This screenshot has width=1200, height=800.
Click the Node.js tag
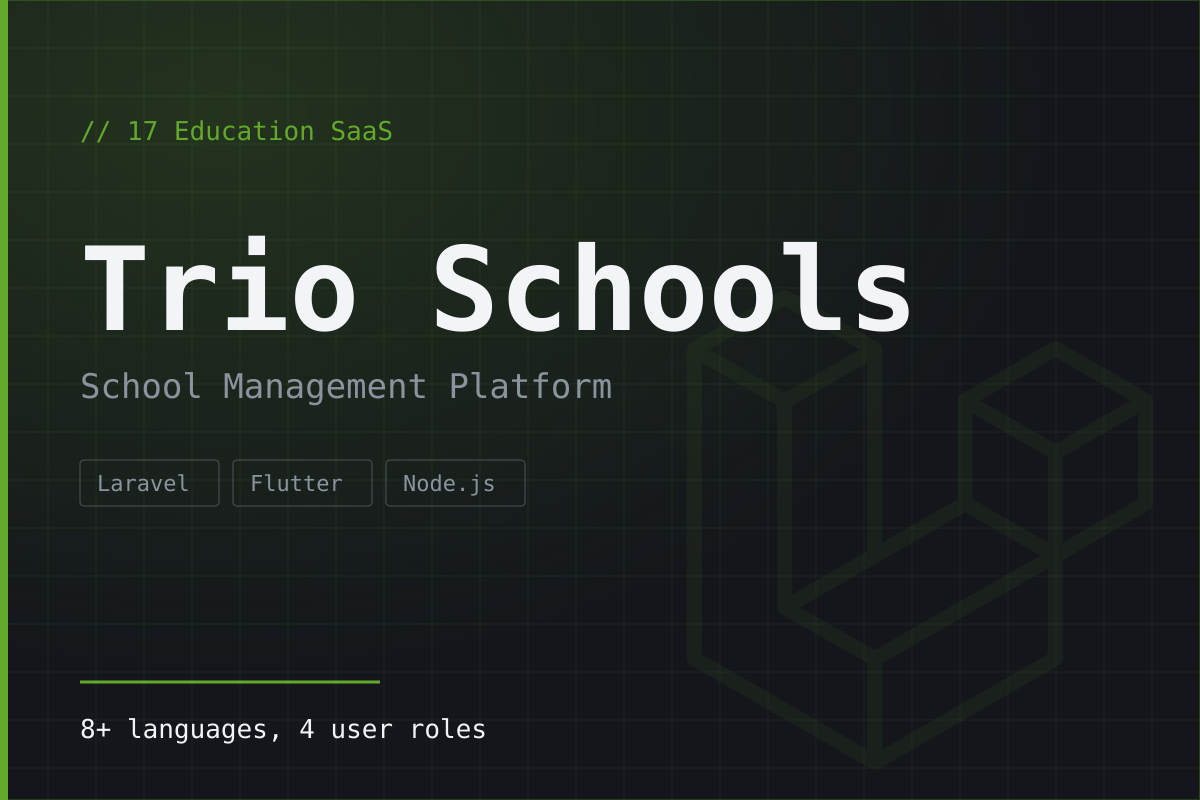click(x=455, y=483)
